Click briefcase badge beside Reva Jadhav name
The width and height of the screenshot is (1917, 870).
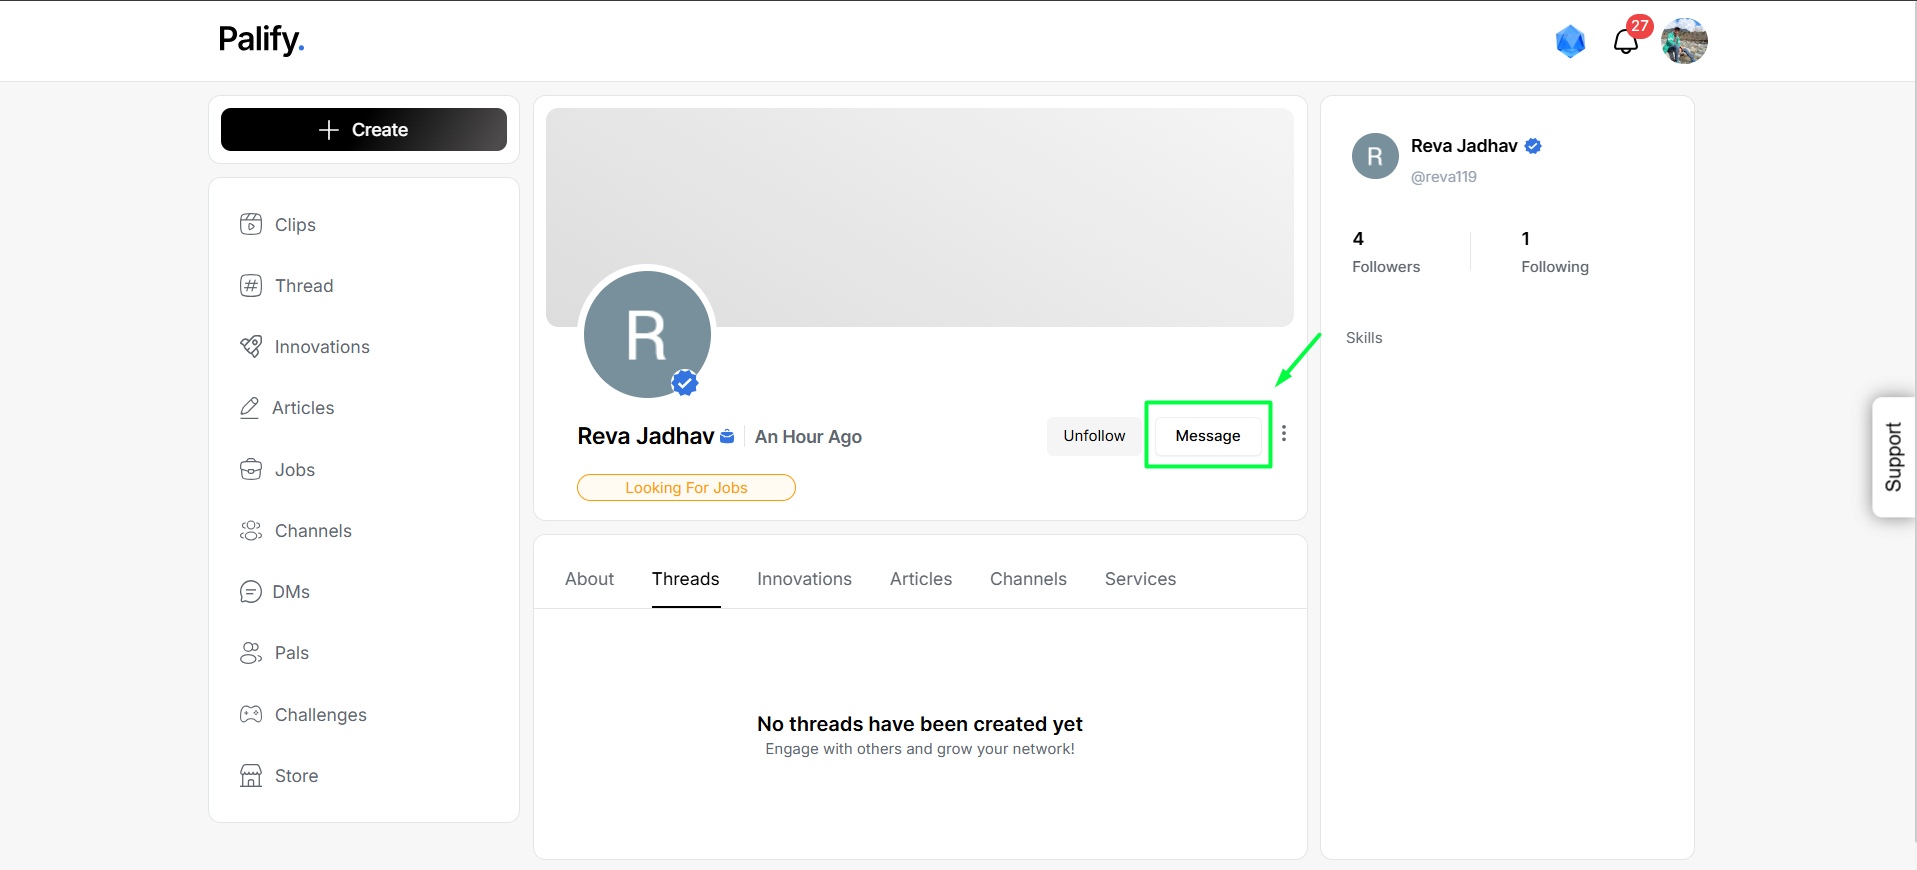click(727, 436)
